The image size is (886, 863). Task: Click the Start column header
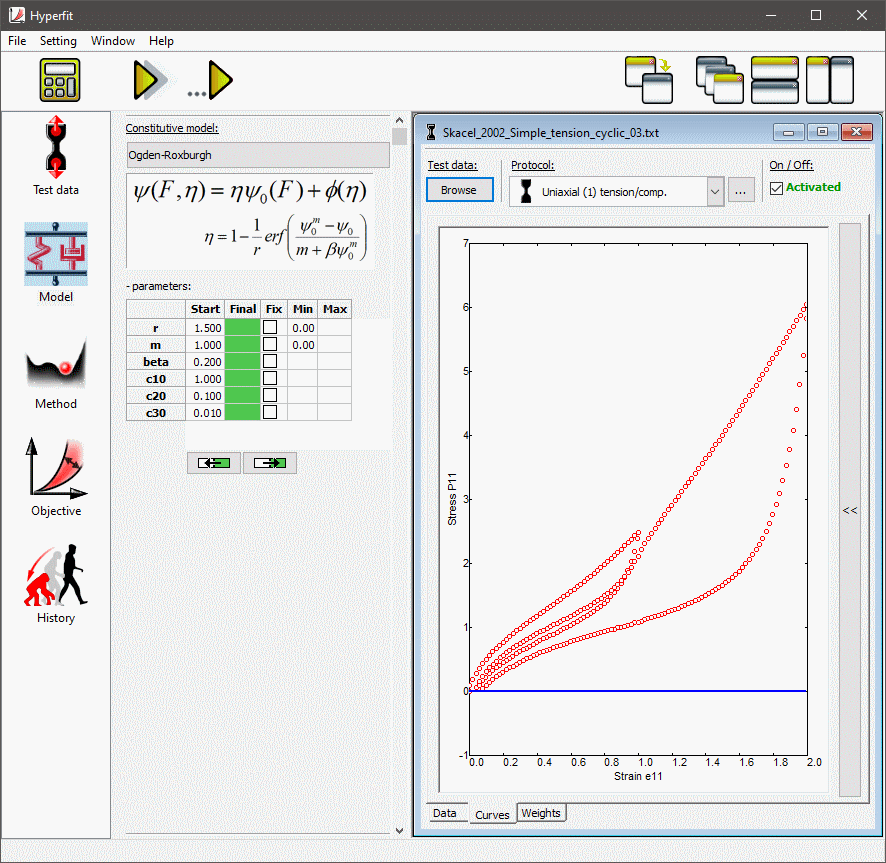(x=205, y=309)
